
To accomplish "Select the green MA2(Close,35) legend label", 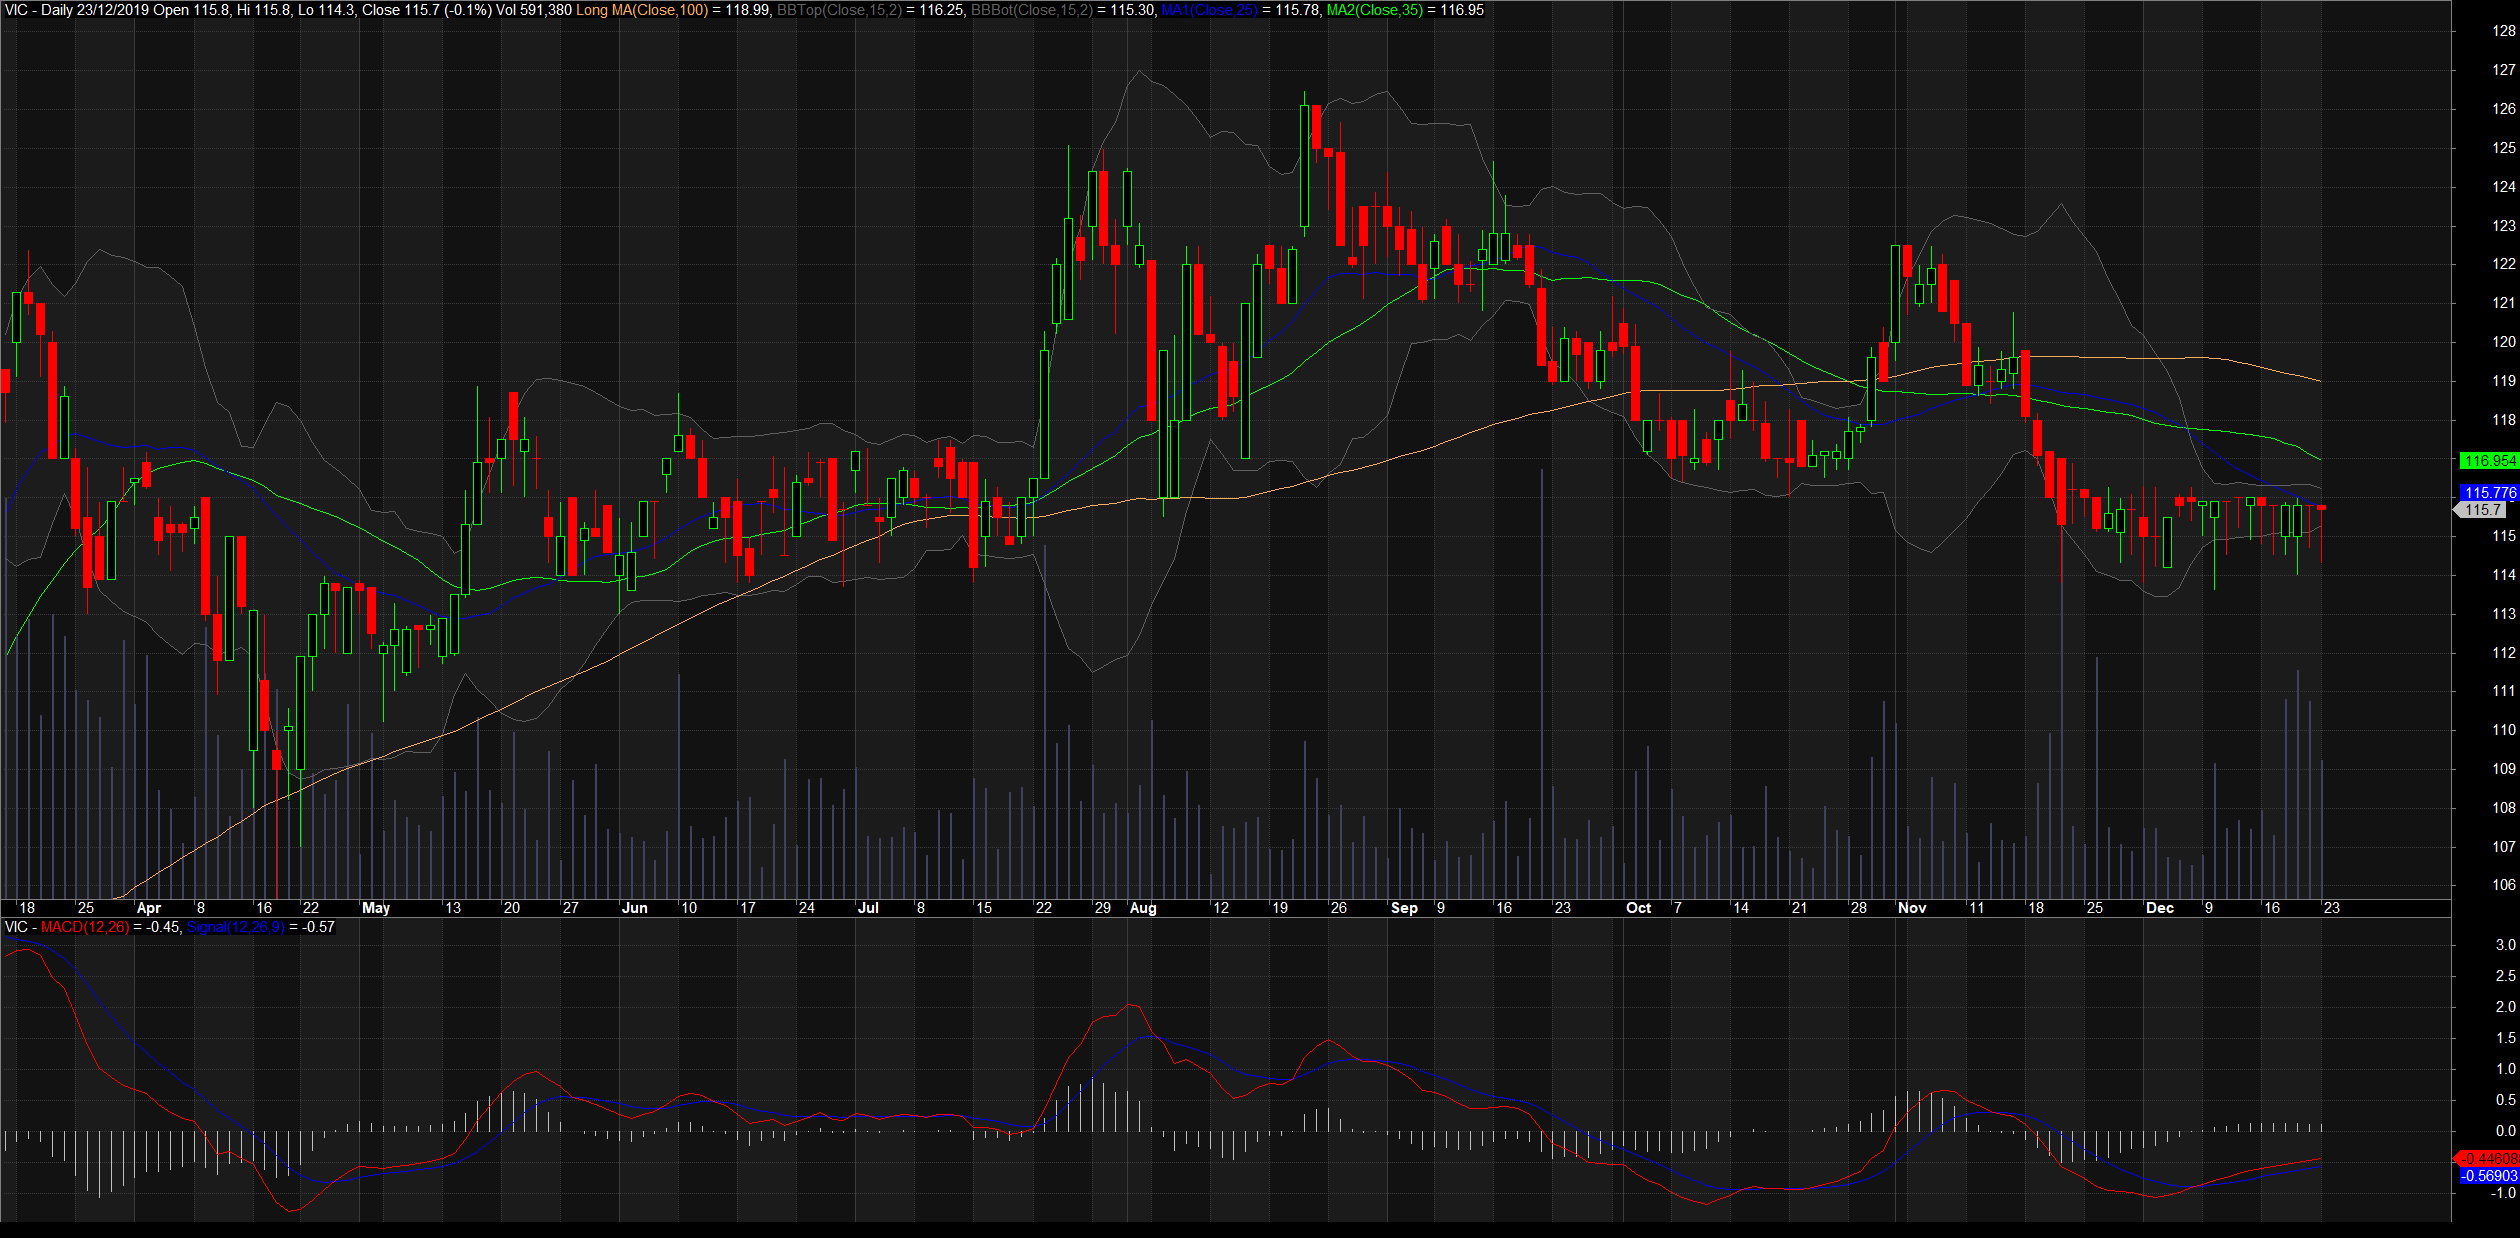I will point(1374,10).
